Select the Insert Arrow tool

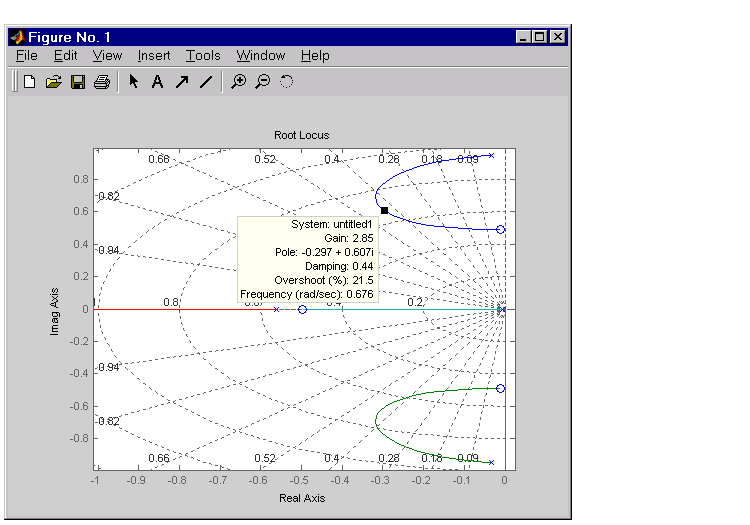point(181,82)
